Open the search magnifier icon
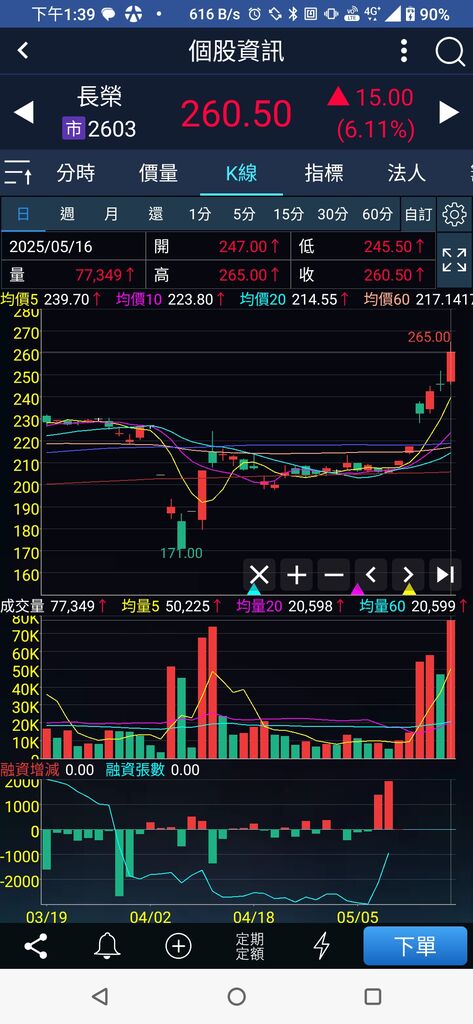 click(449, 51)
